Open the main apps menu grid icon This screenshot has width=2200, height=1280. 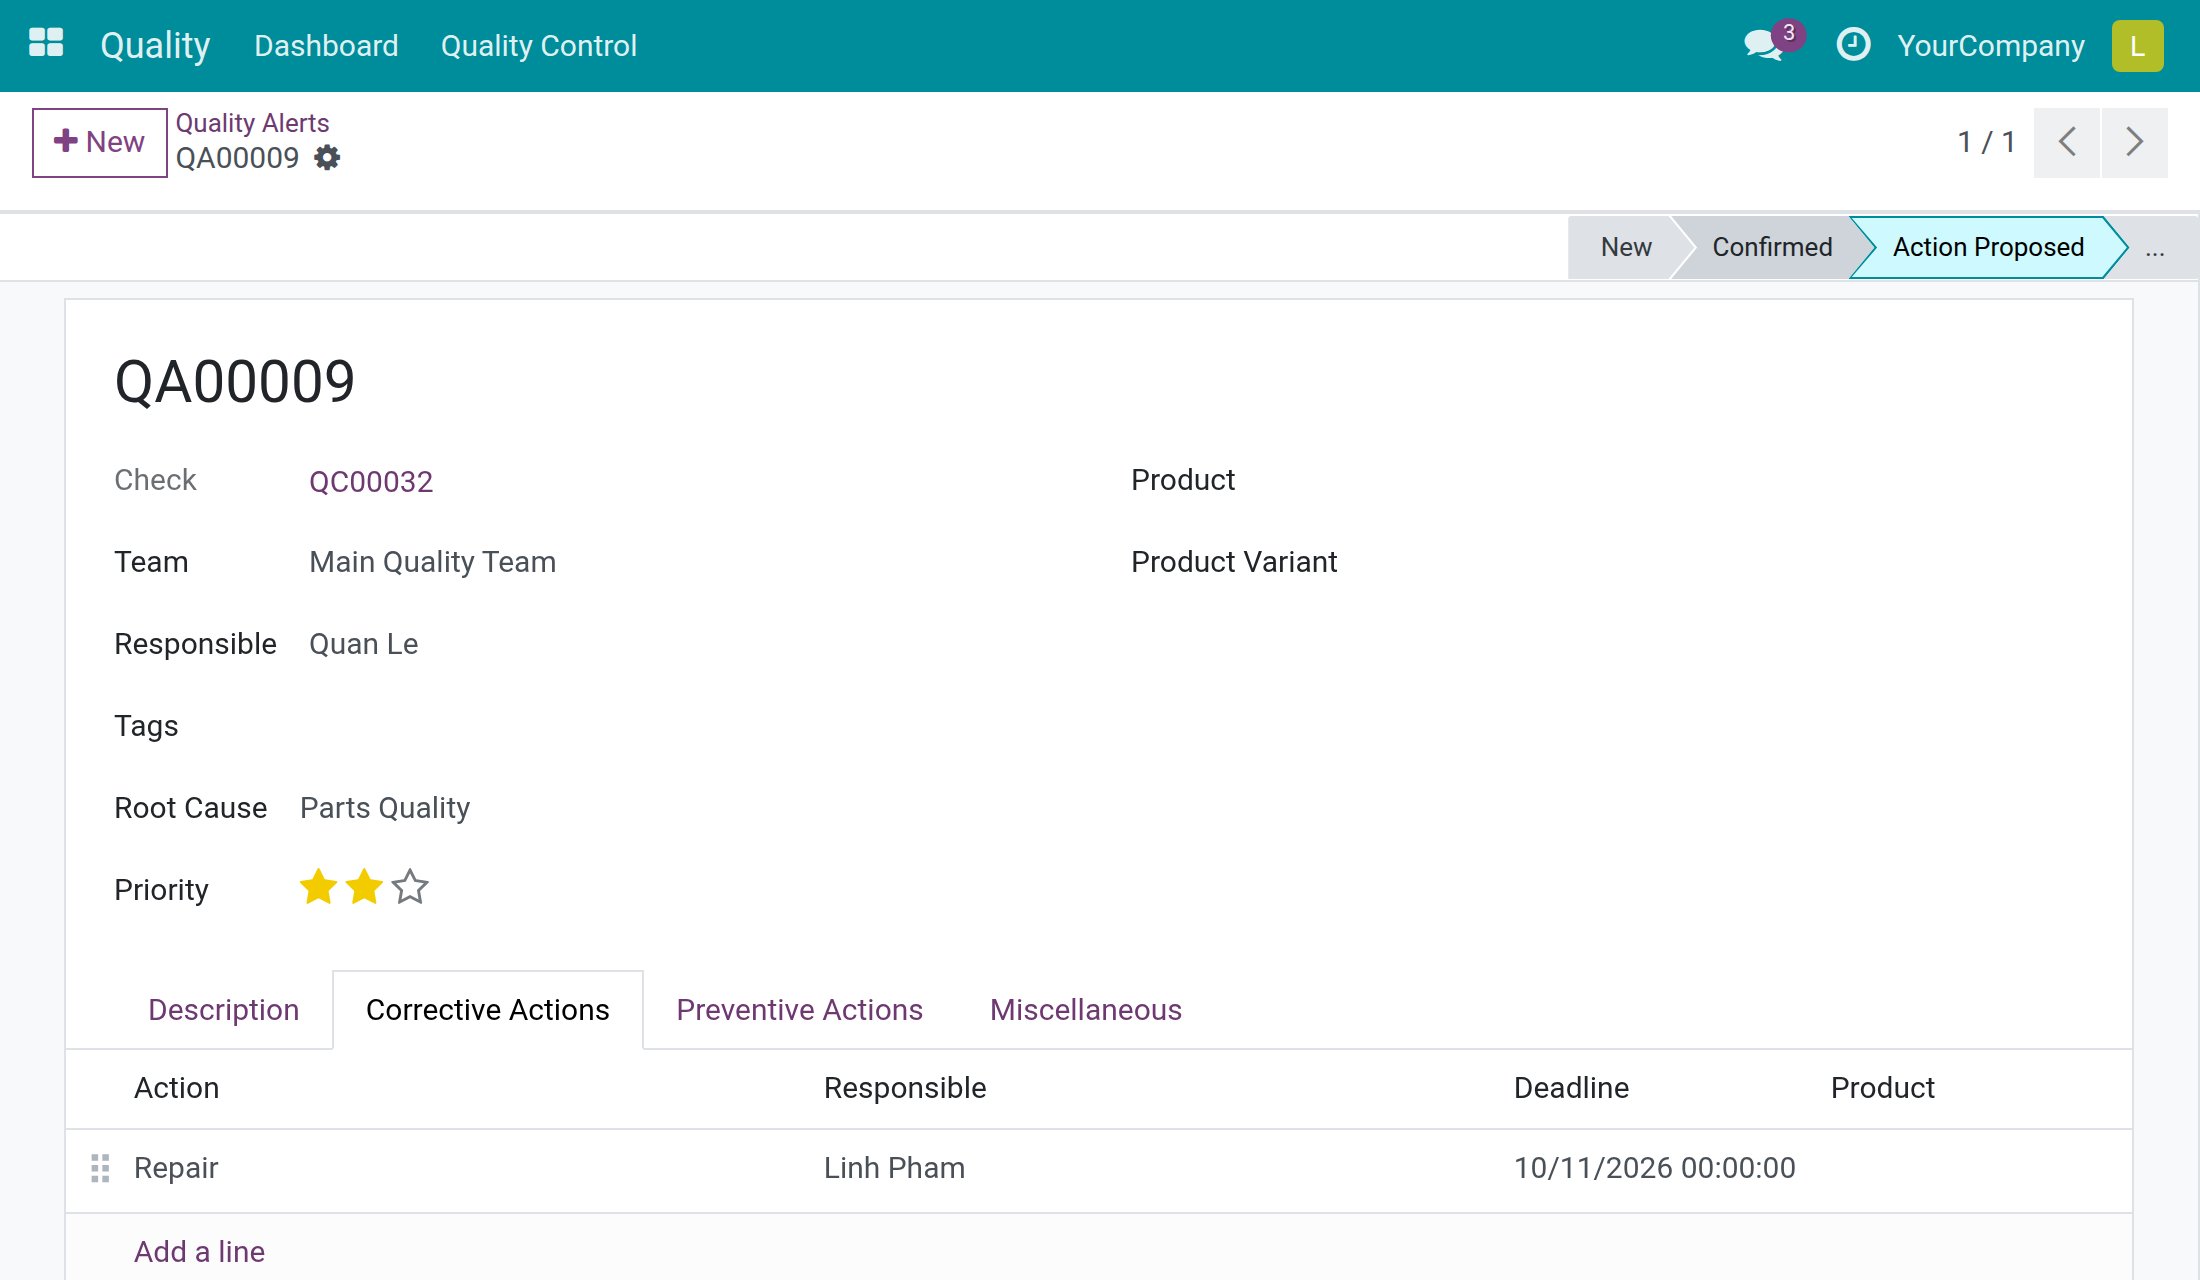click(46, 44)
